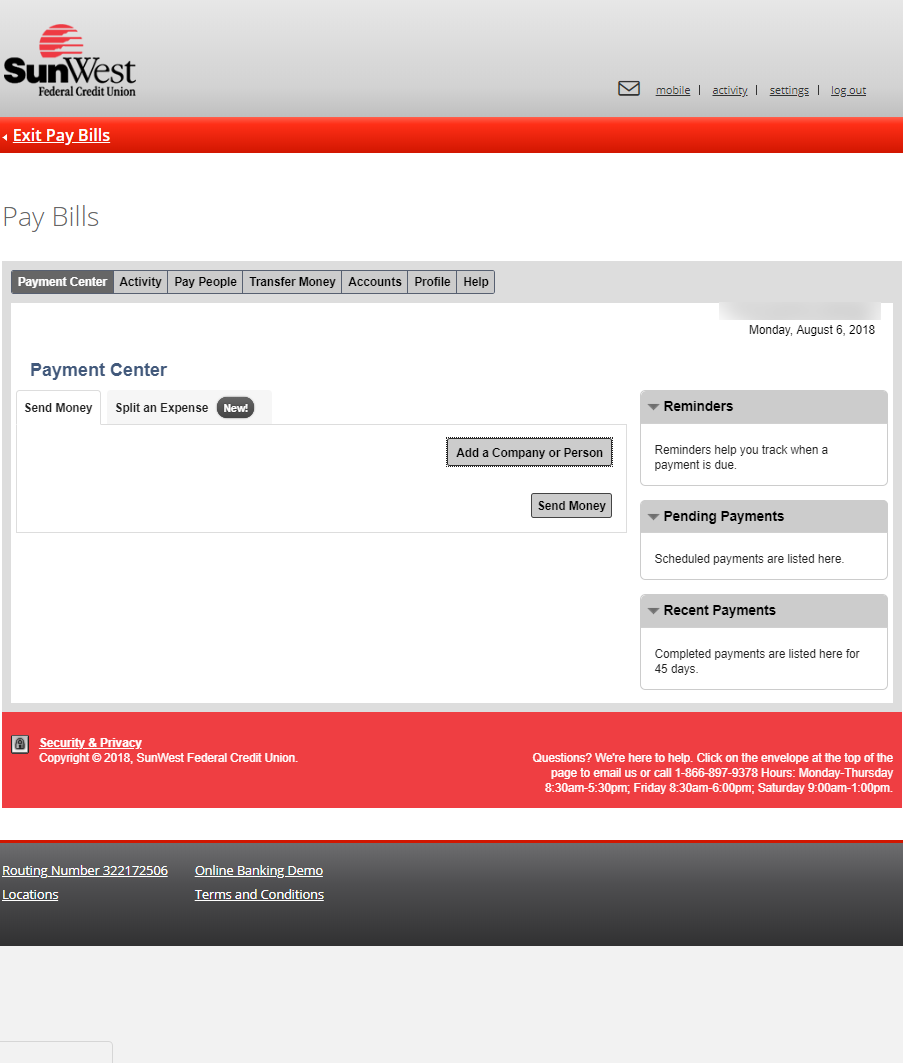Screen dimensions: 903x1063
Task: Open the Security & Privacy link
Action: tap(90, 743)
